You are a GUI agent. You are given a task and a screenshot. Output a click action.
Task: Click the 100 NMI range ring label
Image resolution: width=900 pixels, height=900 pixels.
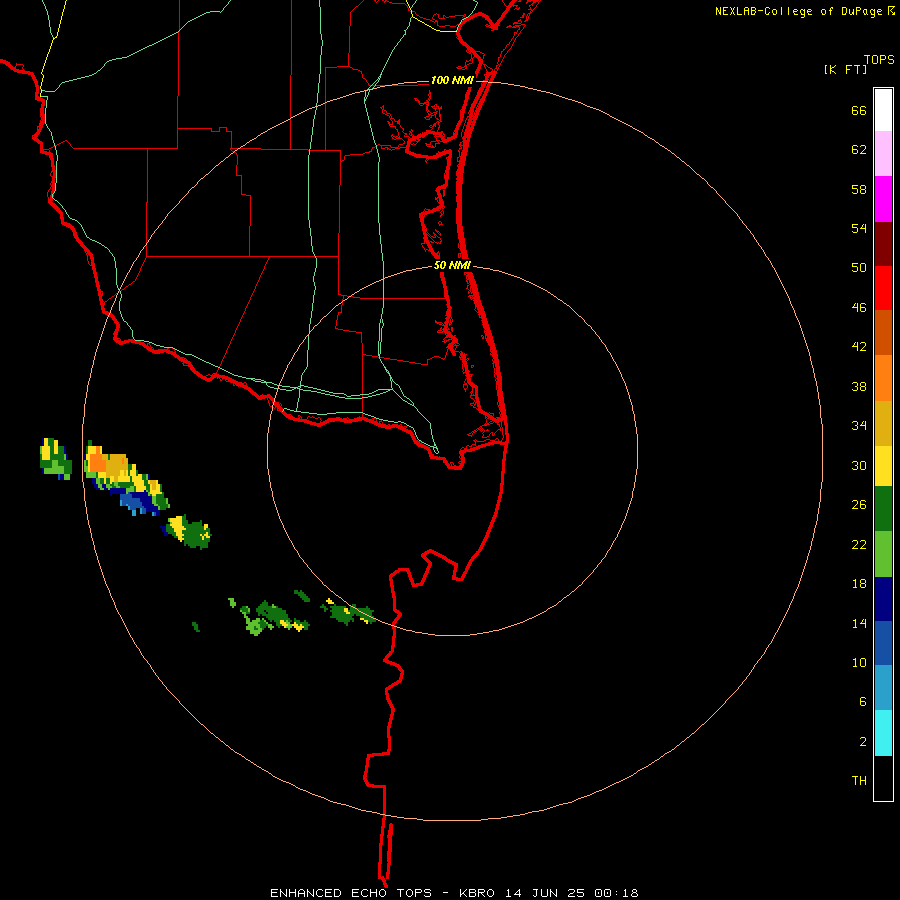452,80
